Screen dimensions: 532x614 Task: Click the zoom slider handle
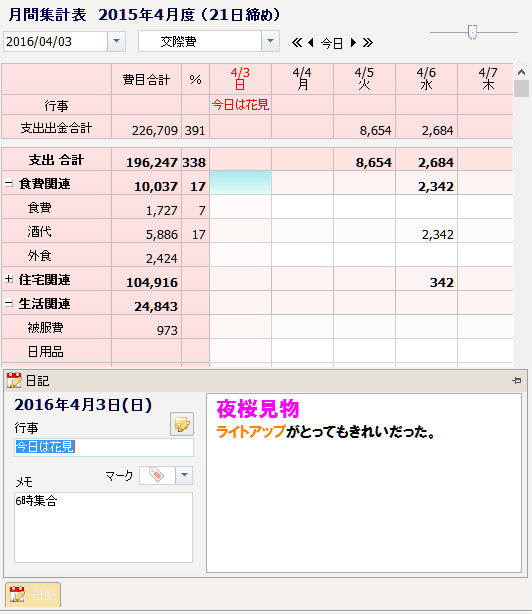[472, 32]
